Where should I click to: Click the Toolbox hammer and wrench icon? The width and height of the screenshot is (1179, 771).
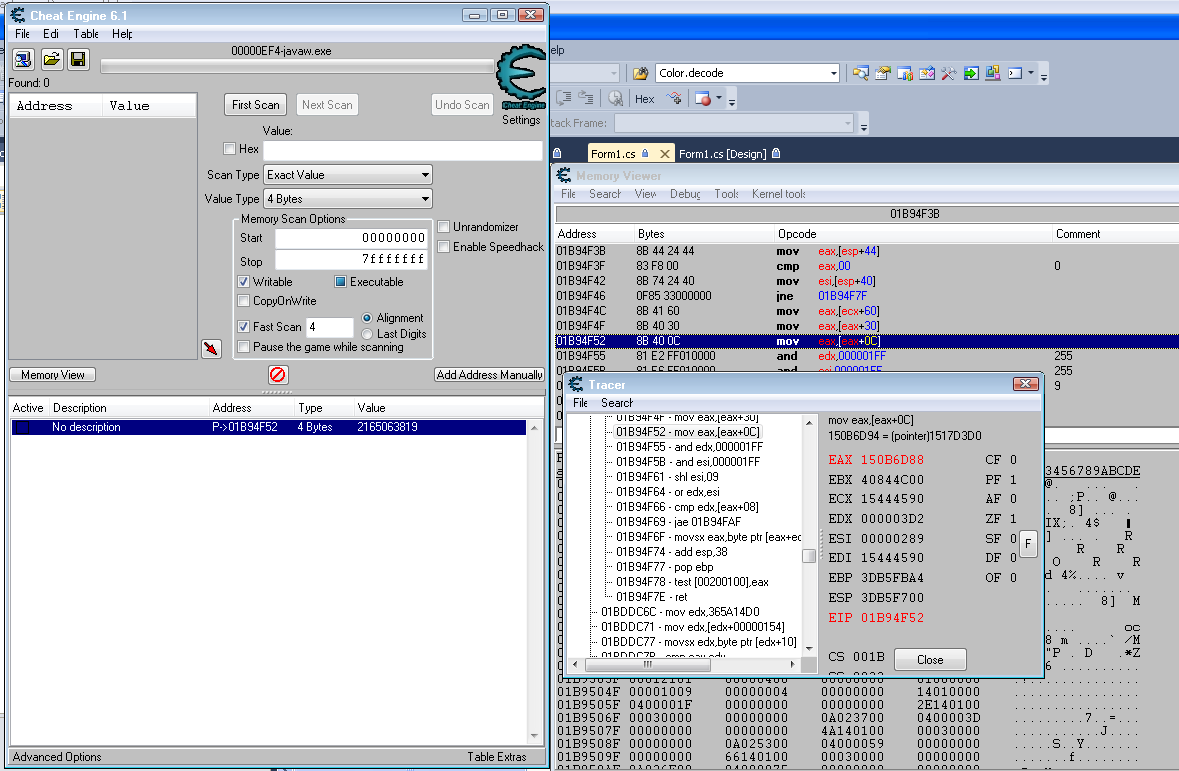pos(948,73)
